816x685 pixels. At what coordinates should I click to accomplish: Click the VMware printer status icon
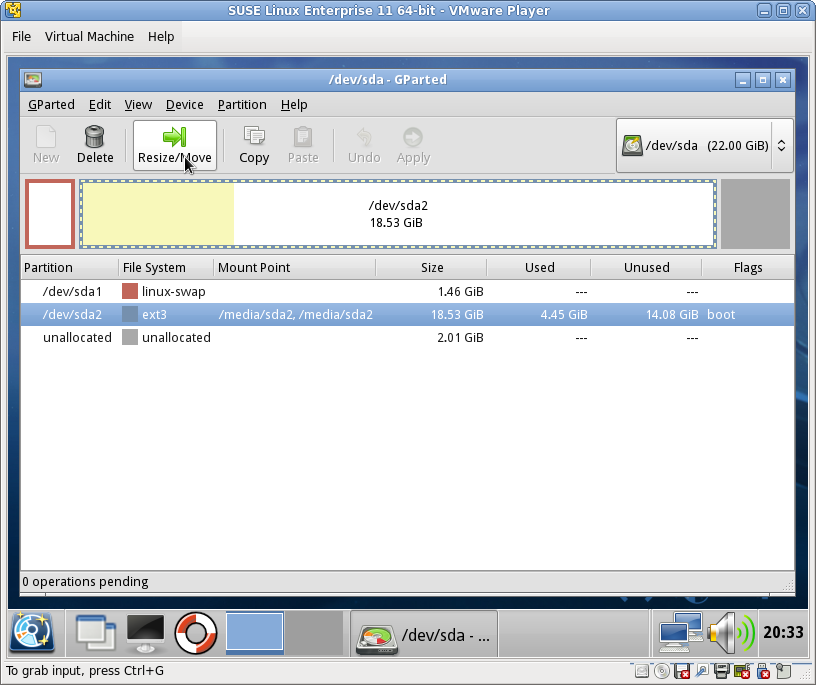pyautogui.click(x=721, y=671)
